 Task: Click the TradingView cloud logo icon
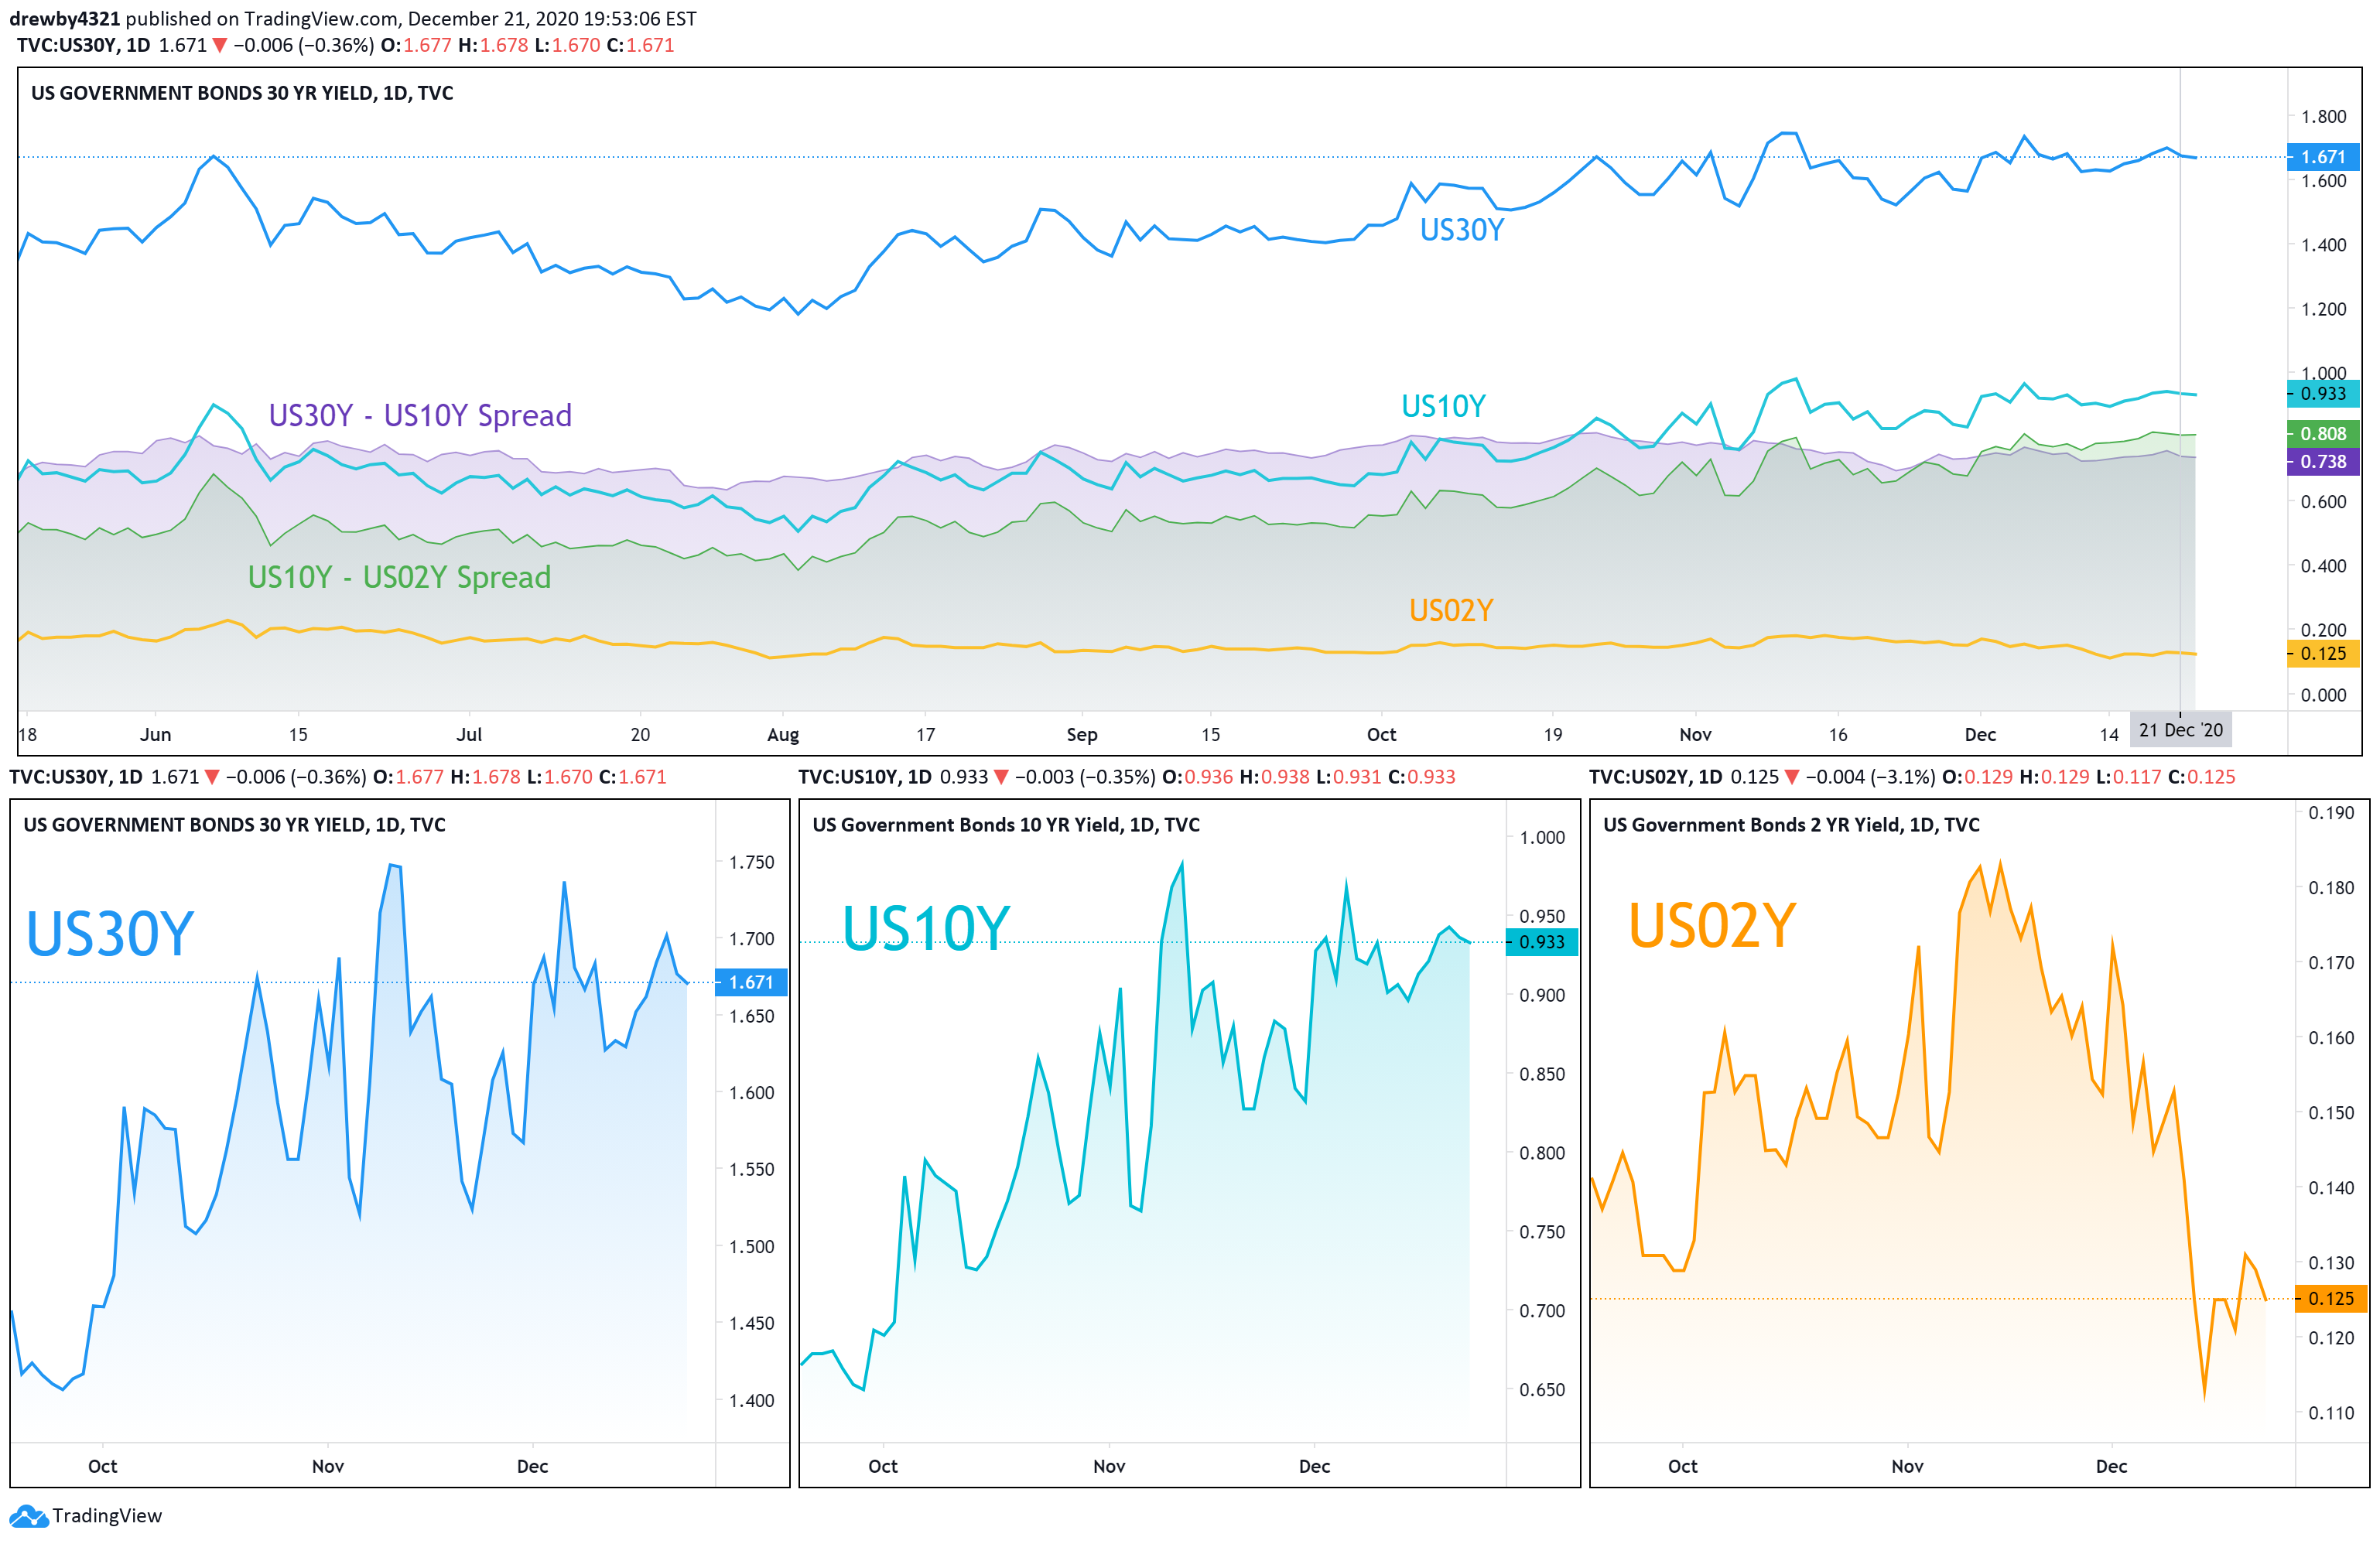28,1516
